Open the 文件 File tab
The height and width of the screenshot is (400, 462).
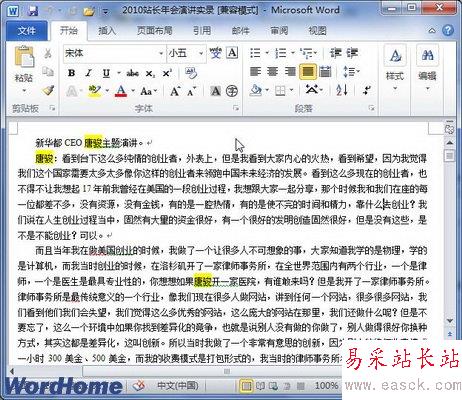click(27, 31)
